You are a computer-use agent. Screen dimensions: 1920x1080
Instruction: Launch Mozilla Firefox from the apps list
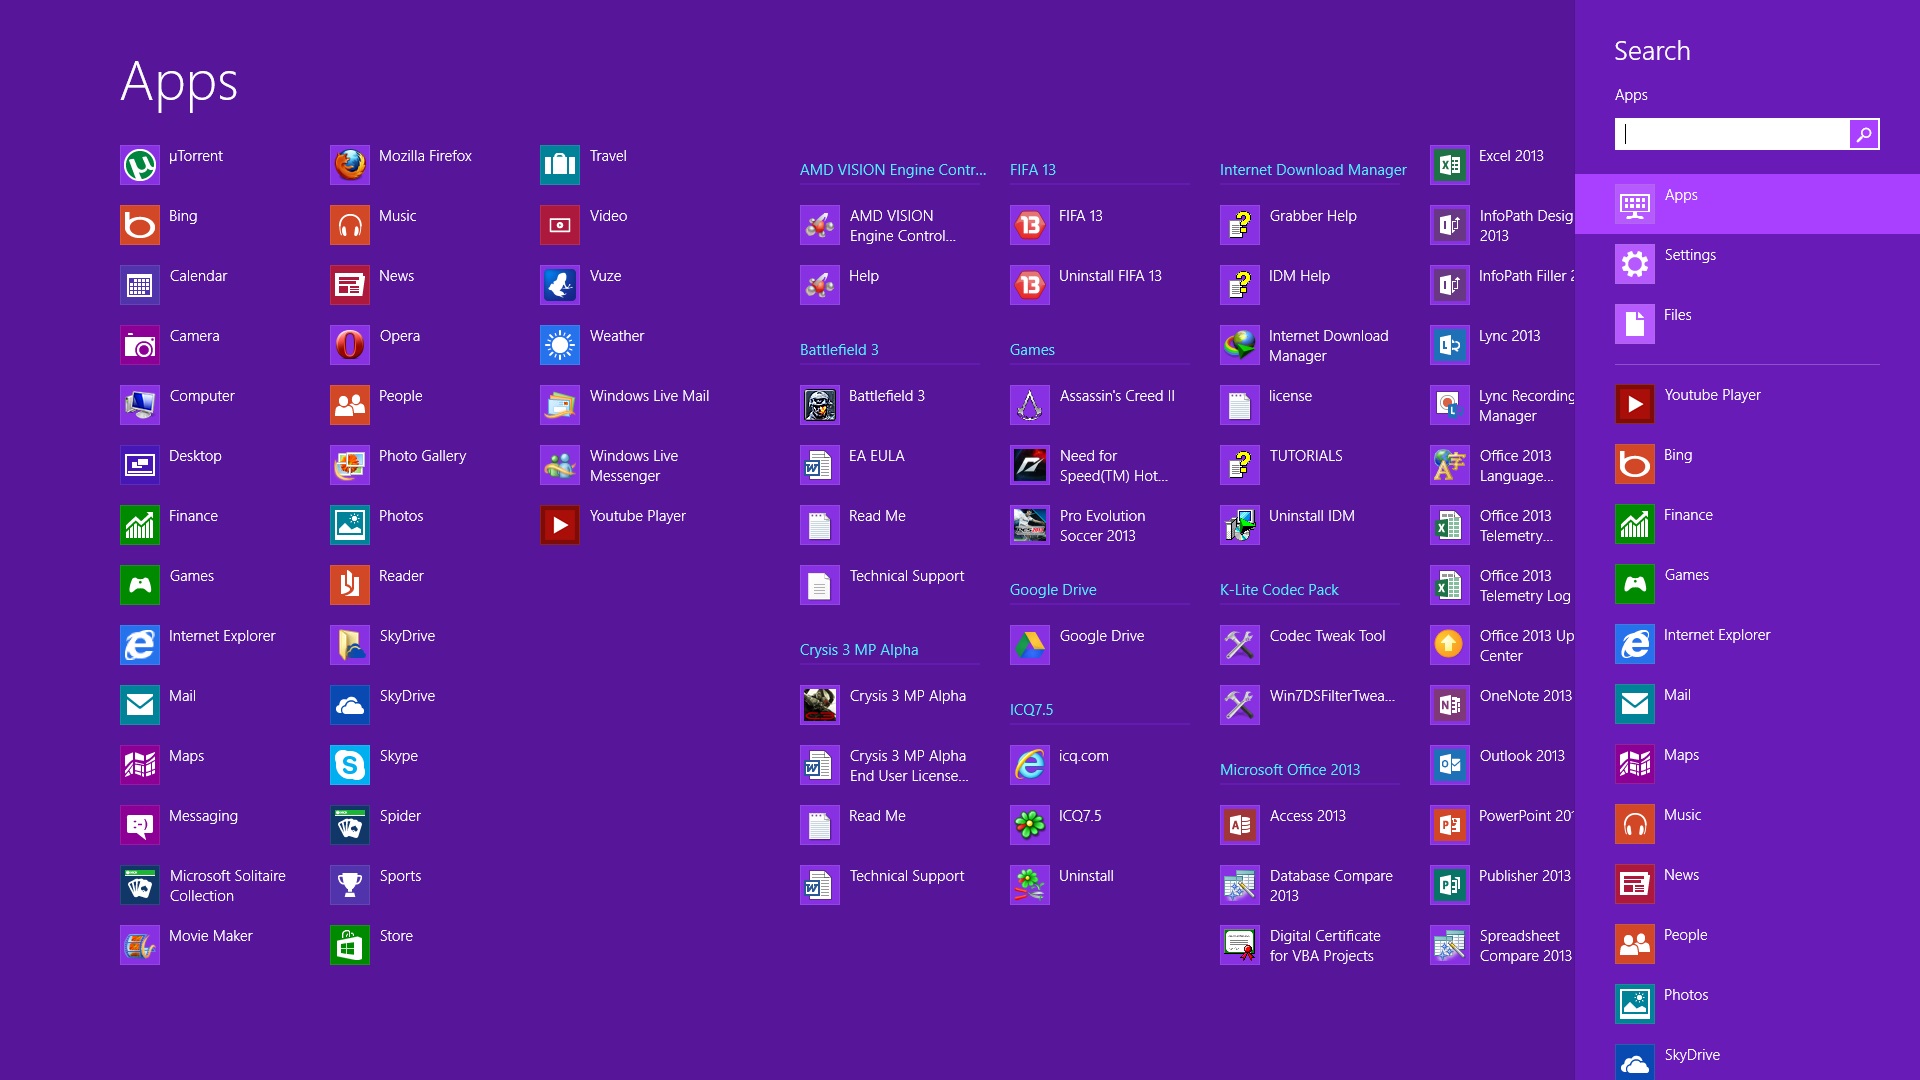click(x=350, y=165)
